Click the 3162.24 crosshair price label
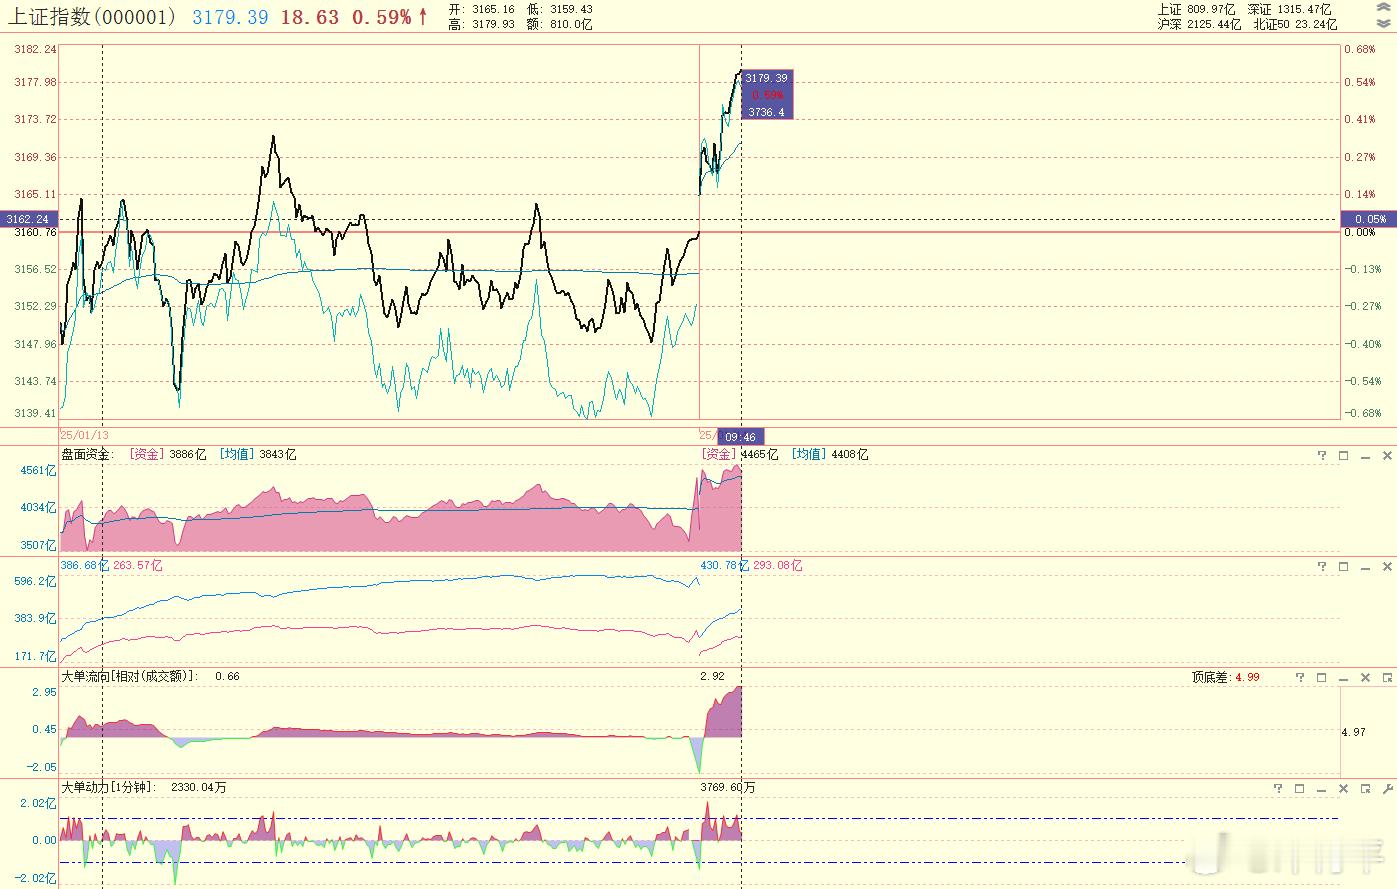Screen dimensions: 1397x889 click(29, 219)
